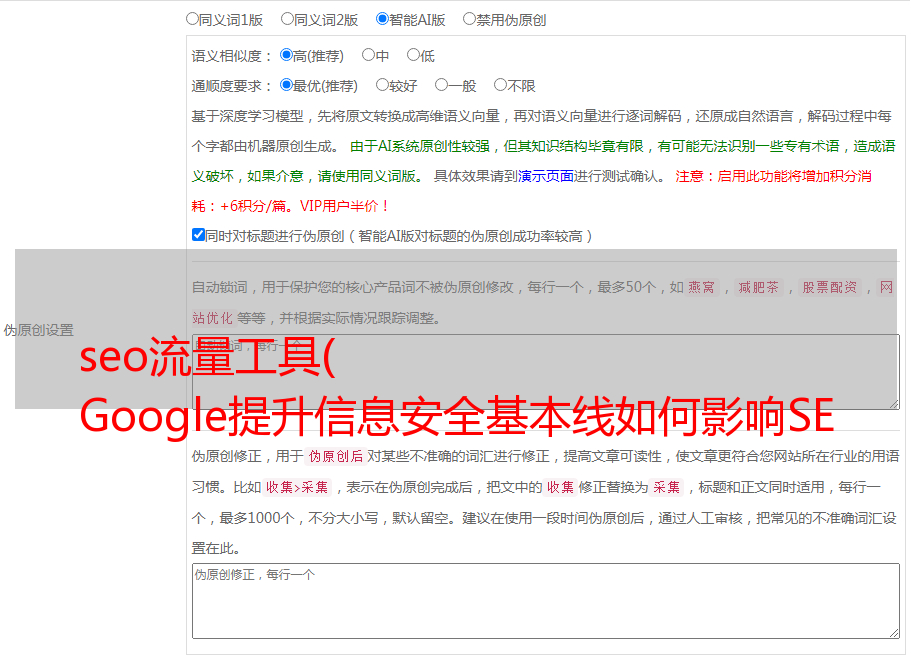Viewport: 911px width, 658px height.
Task: Click the 减肥茶 example keyword tag
Action: coord(758,287)
